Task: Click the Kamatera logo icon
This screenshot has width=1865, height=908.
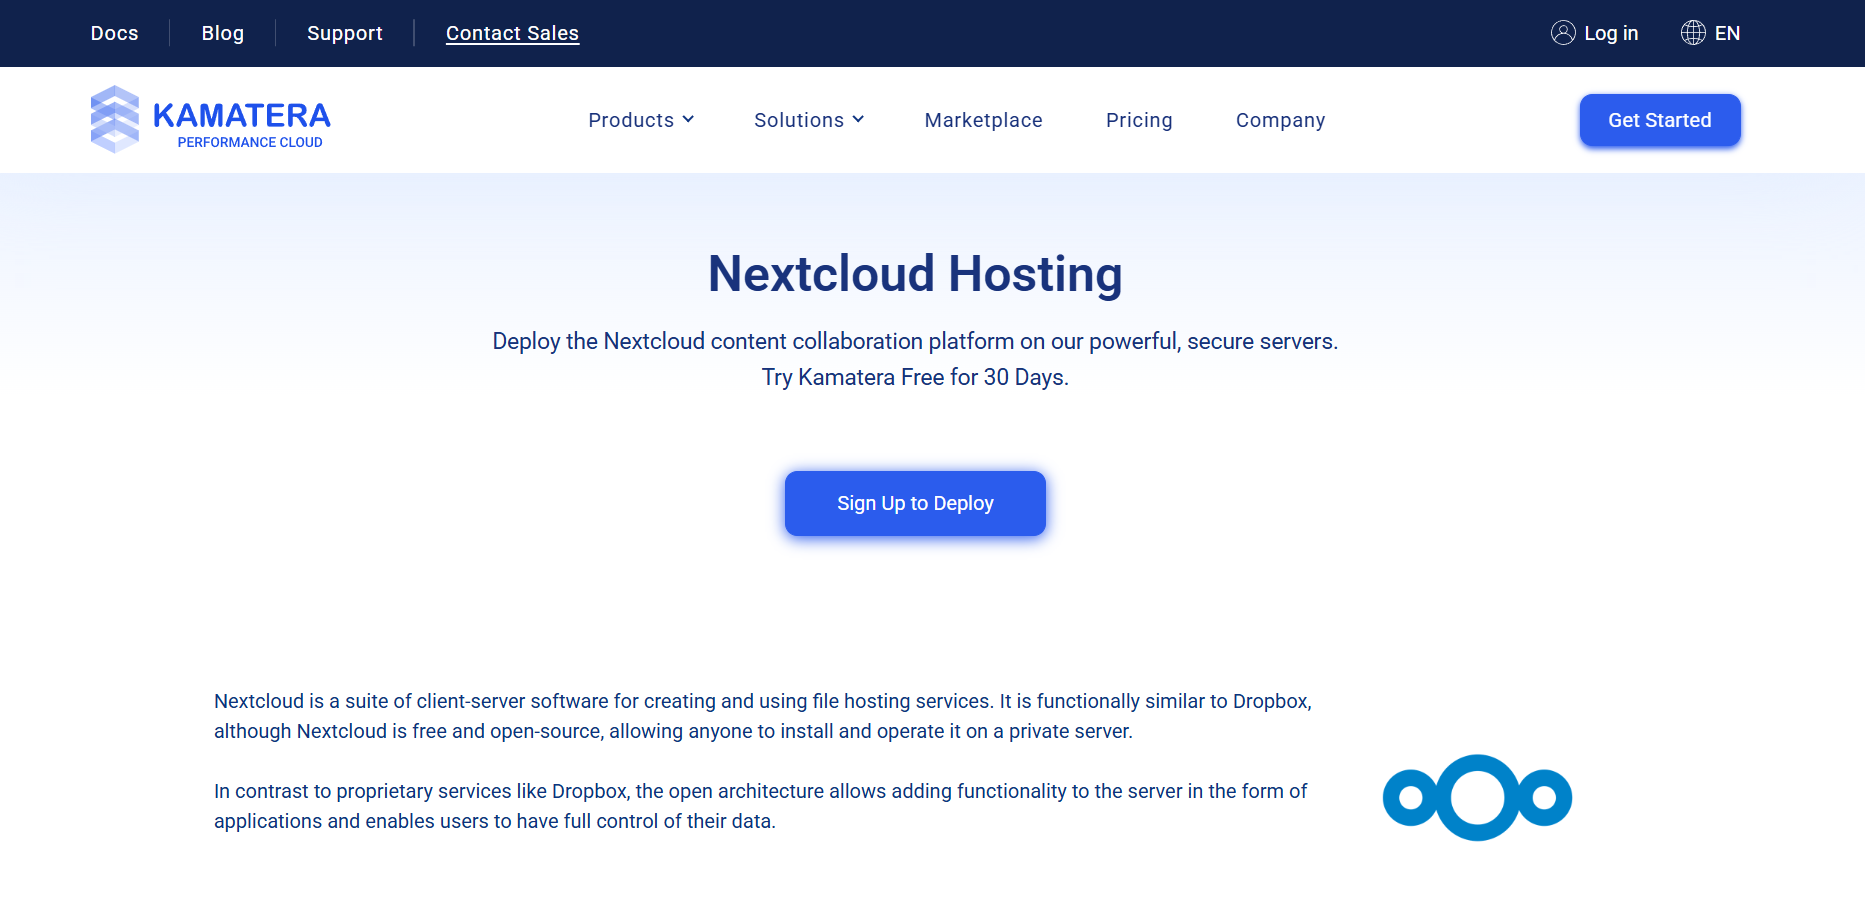Action: 115,119
